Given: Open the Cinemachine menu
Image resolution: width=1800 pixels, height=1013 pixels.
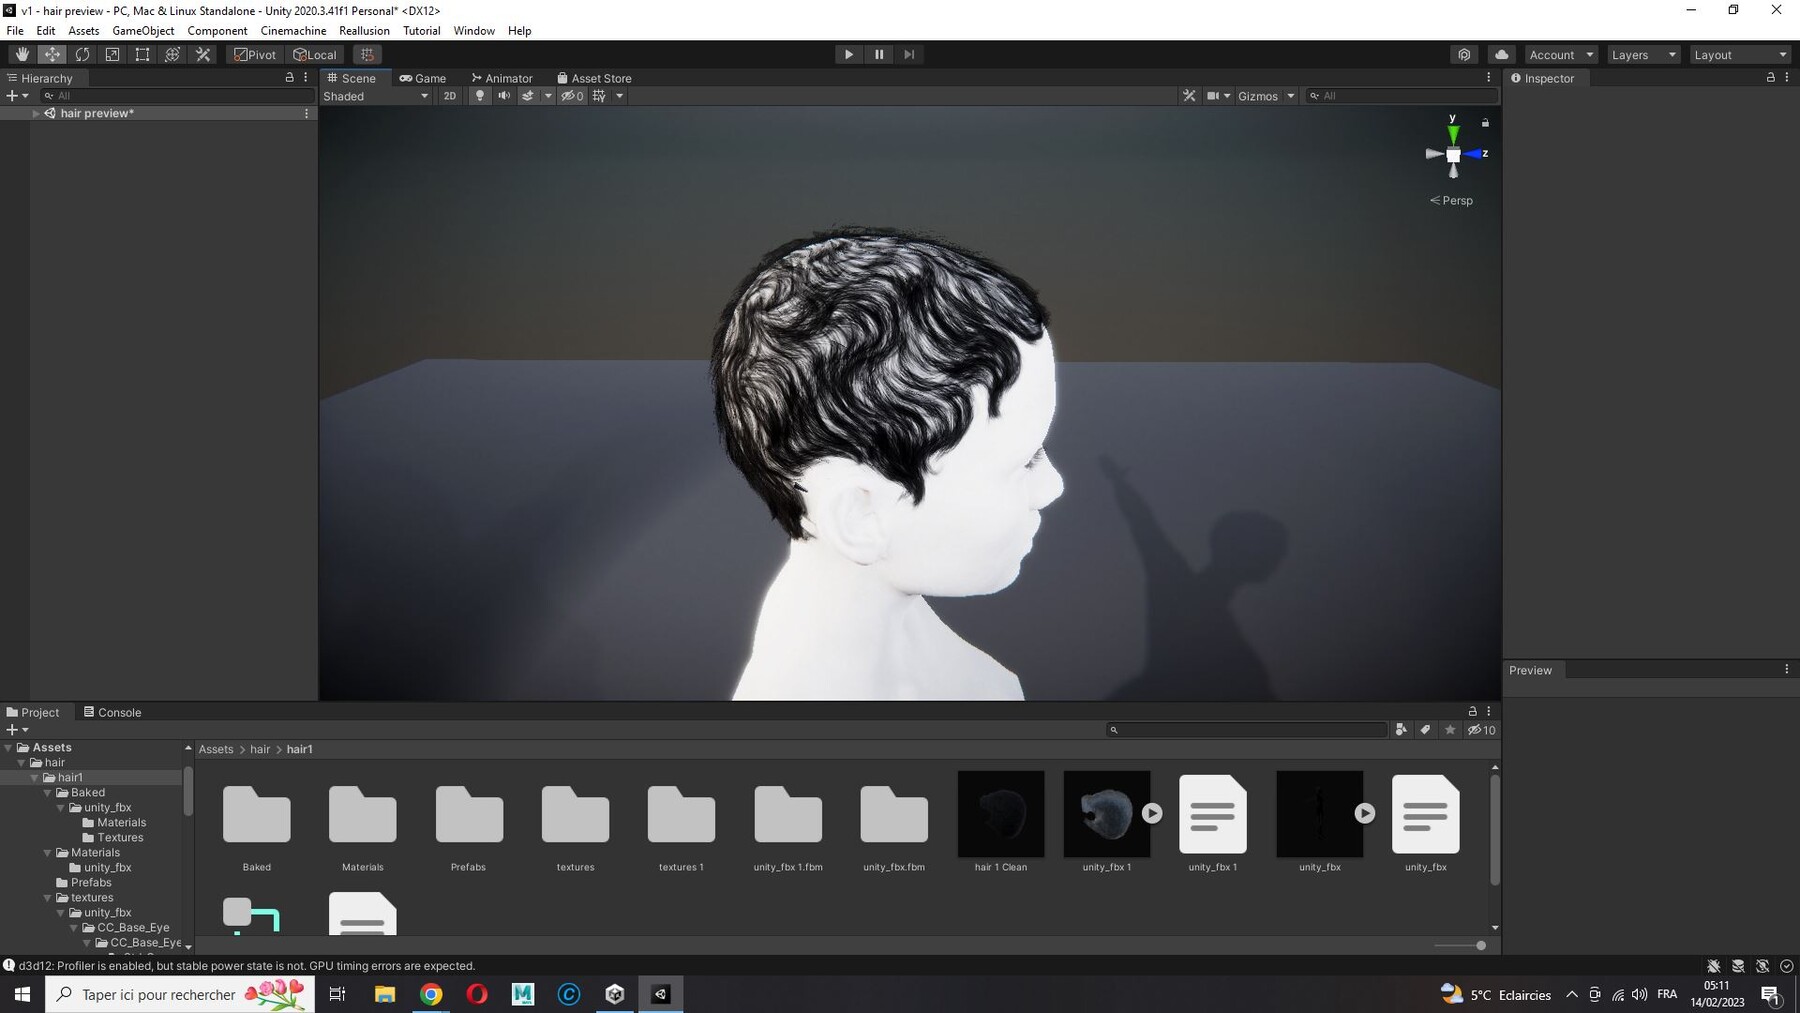Looking at the screenshot, I should (x=293, y=30).
